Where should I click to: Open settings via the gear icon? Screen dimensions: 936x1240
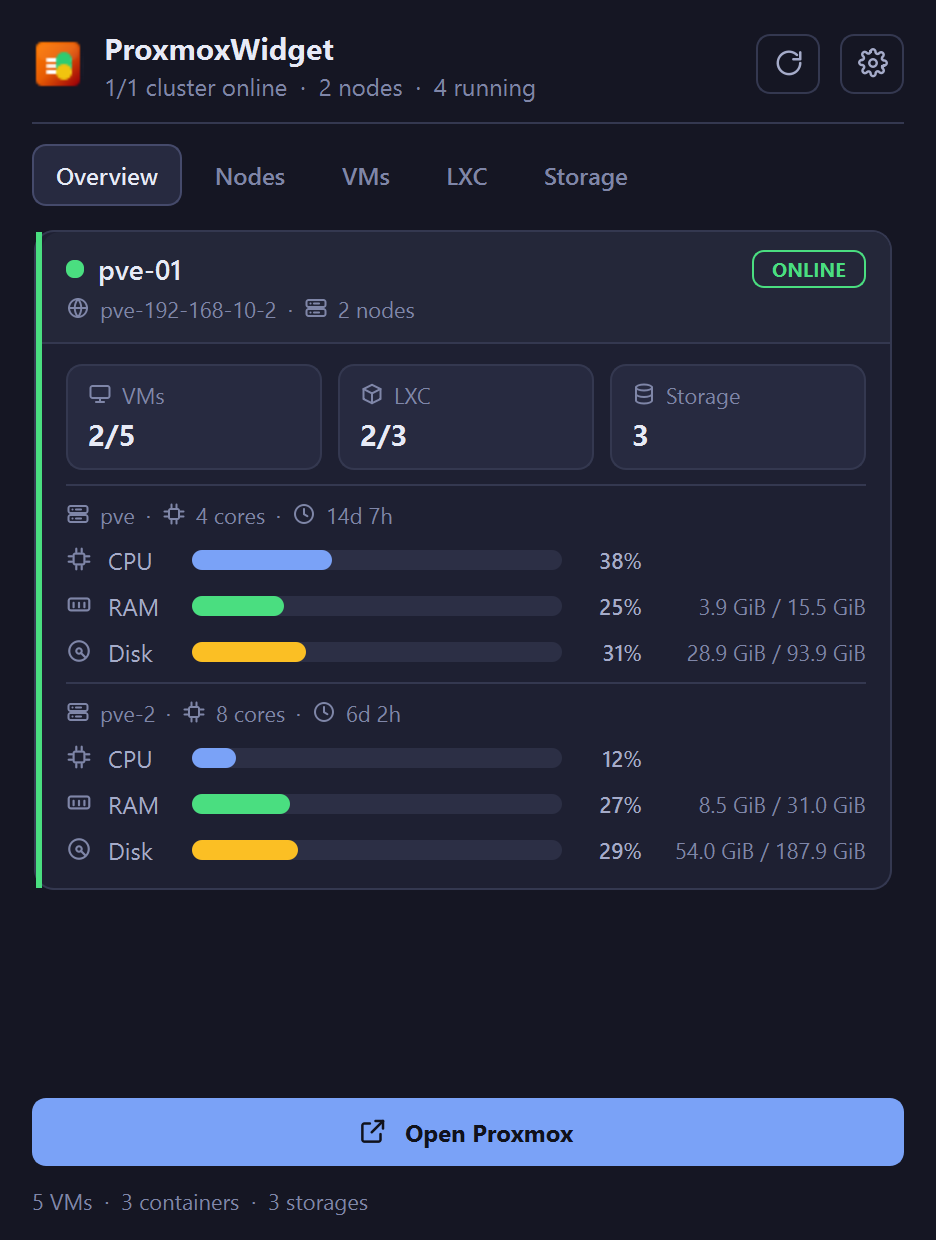tap(872, 64)
